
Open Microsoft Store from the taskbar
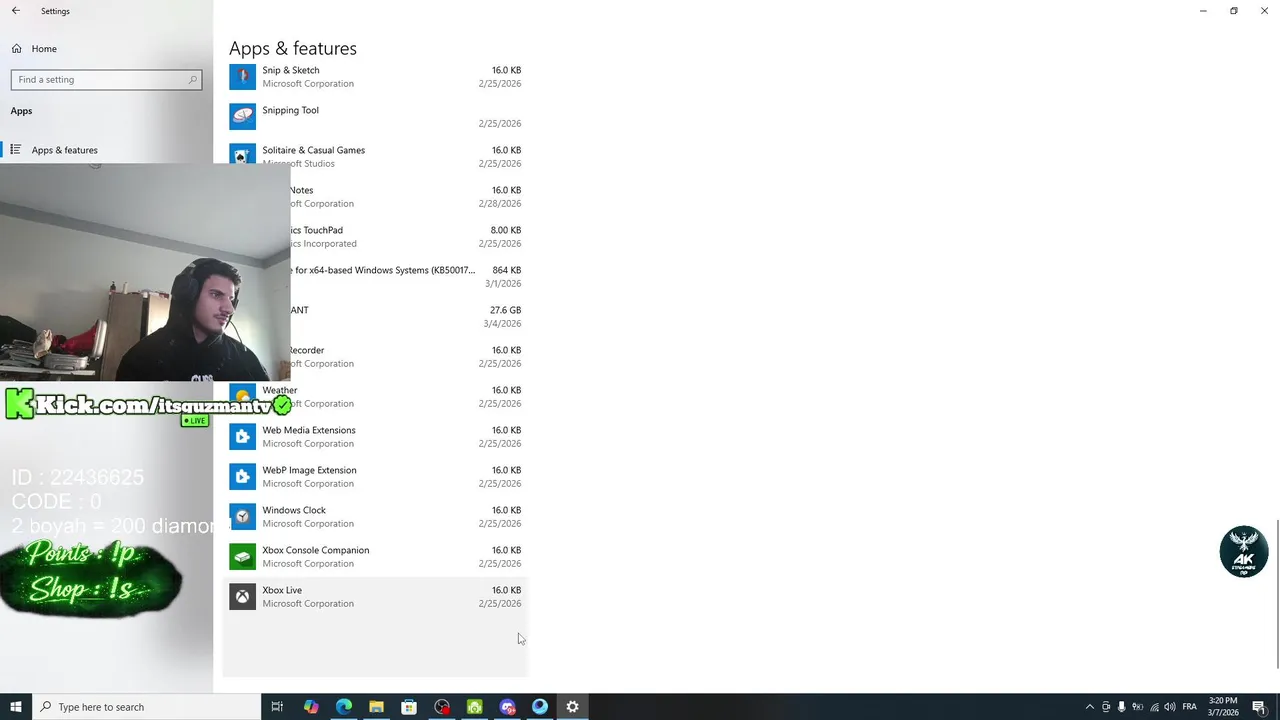(409, 707)
